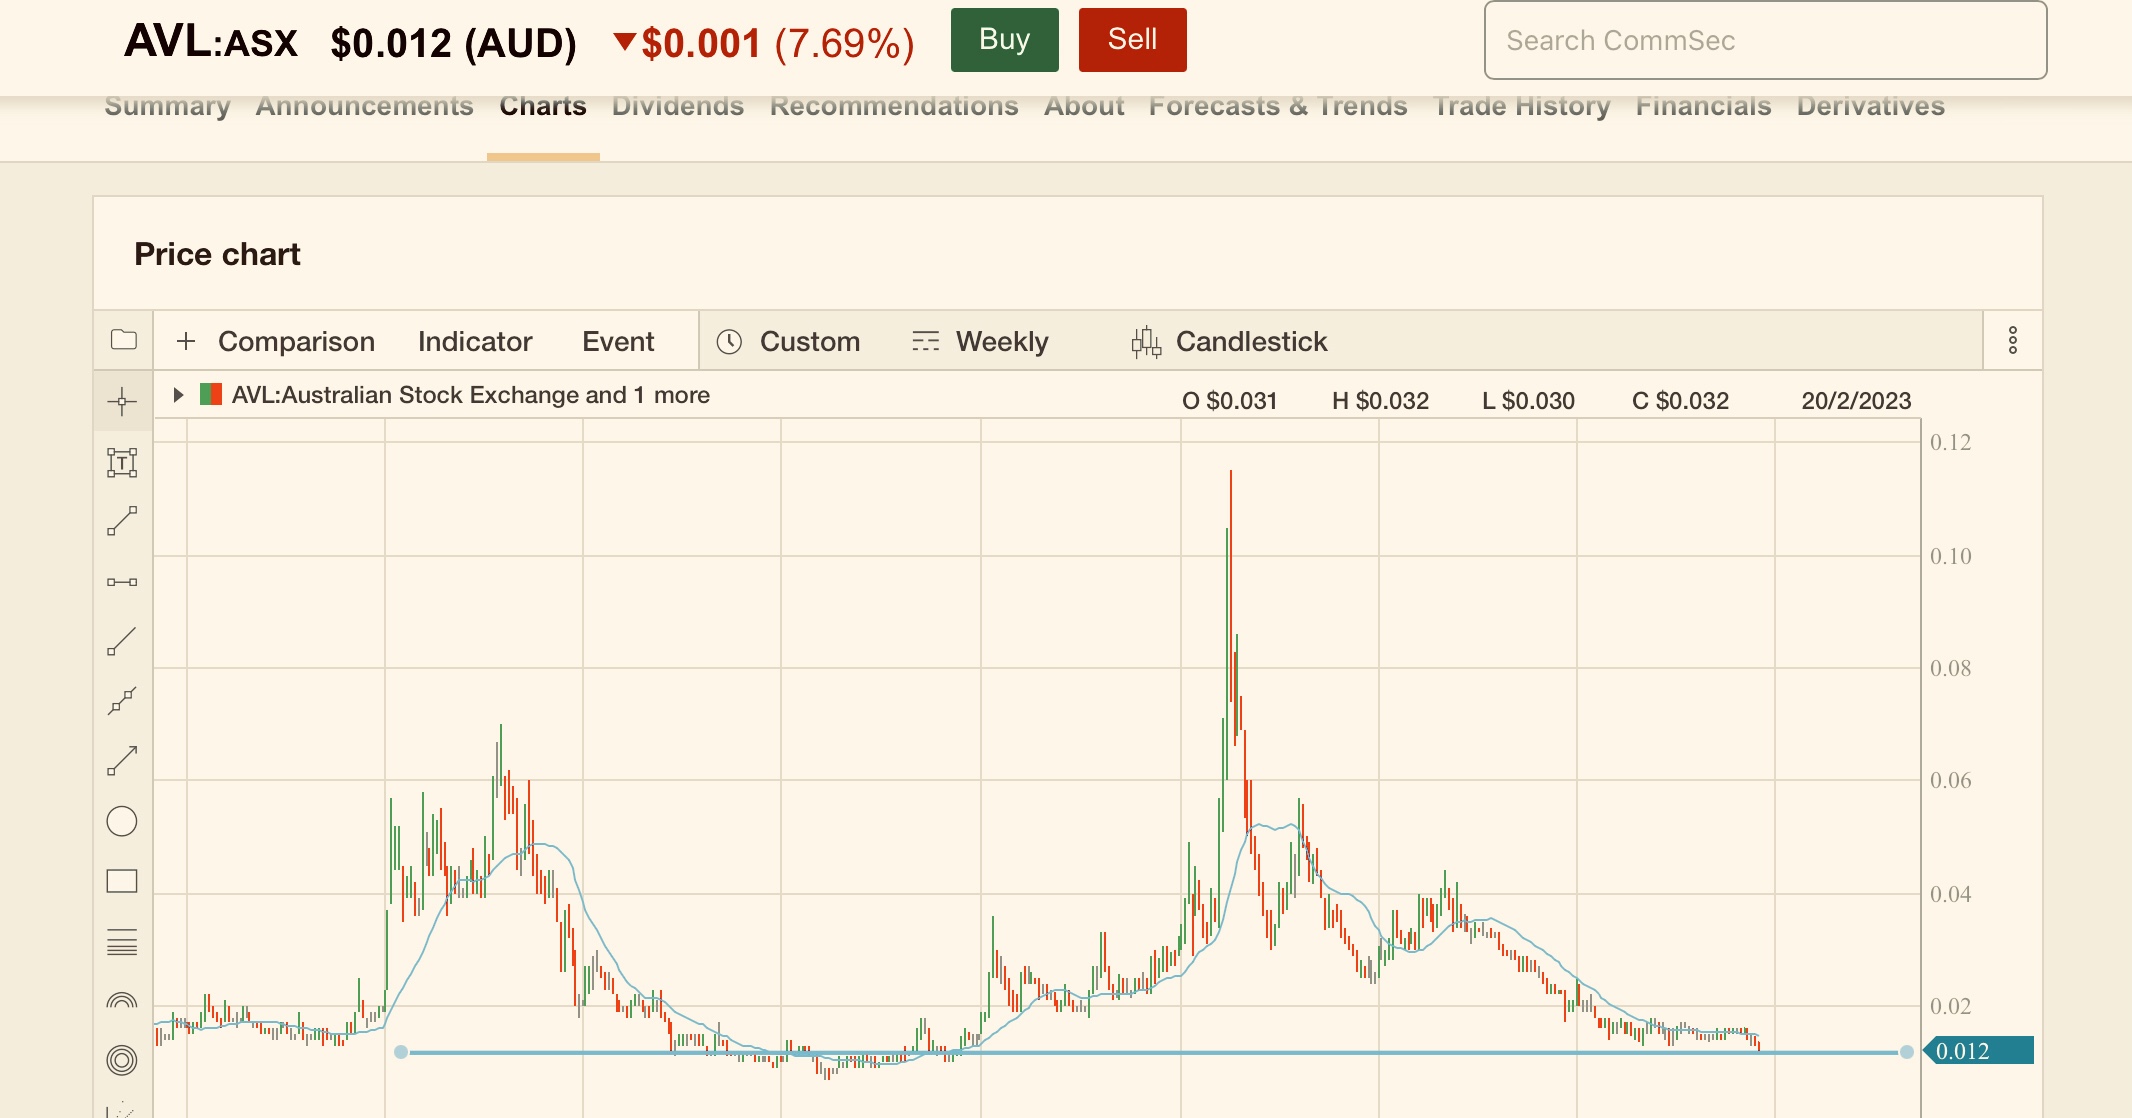Select the crosshair cursor tool

point(122,402)
